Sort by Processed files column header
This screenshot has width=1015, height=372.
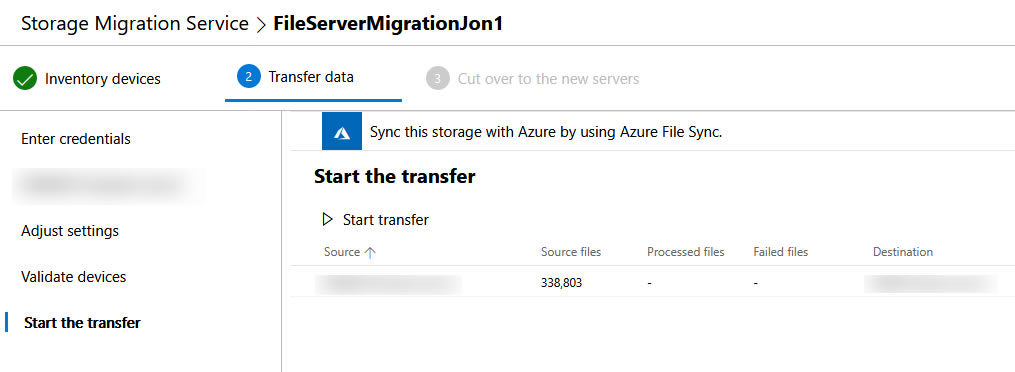[686, 252]
